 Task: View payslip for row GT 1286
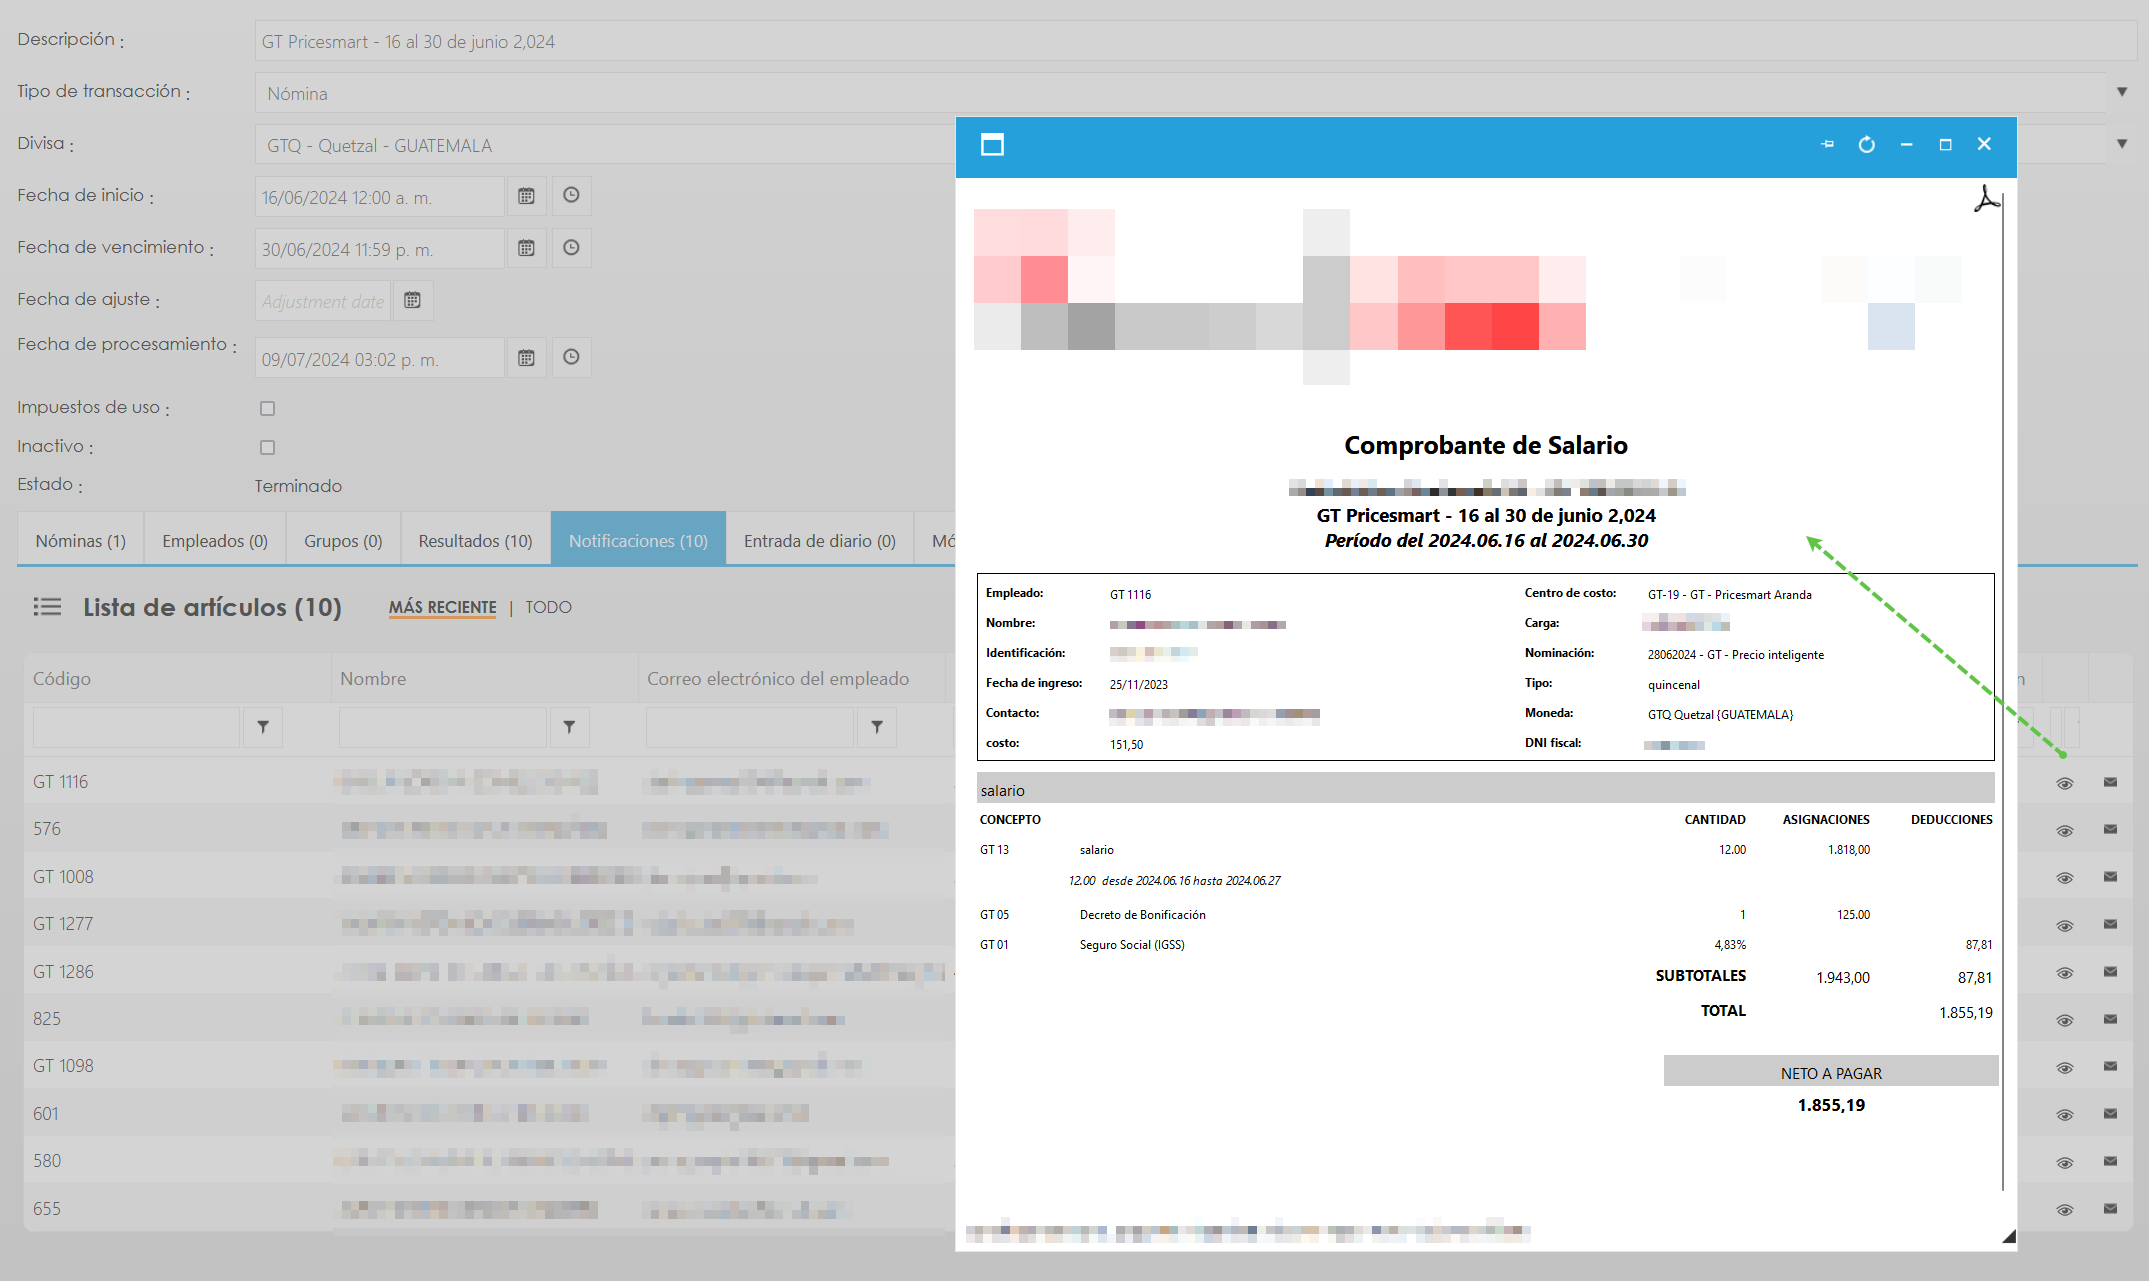2065,972
